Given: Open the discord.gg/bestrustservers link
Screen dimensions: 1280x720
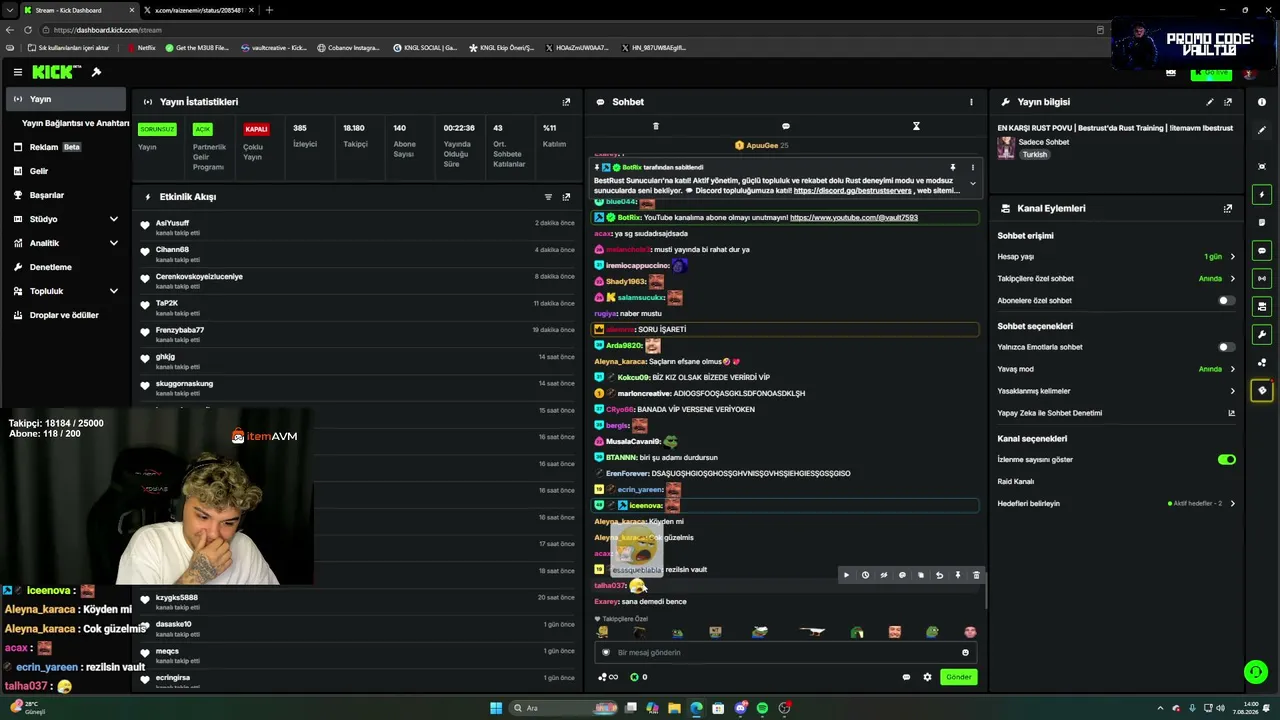Looking at the screenshot, I should click(x=853, y=191).
